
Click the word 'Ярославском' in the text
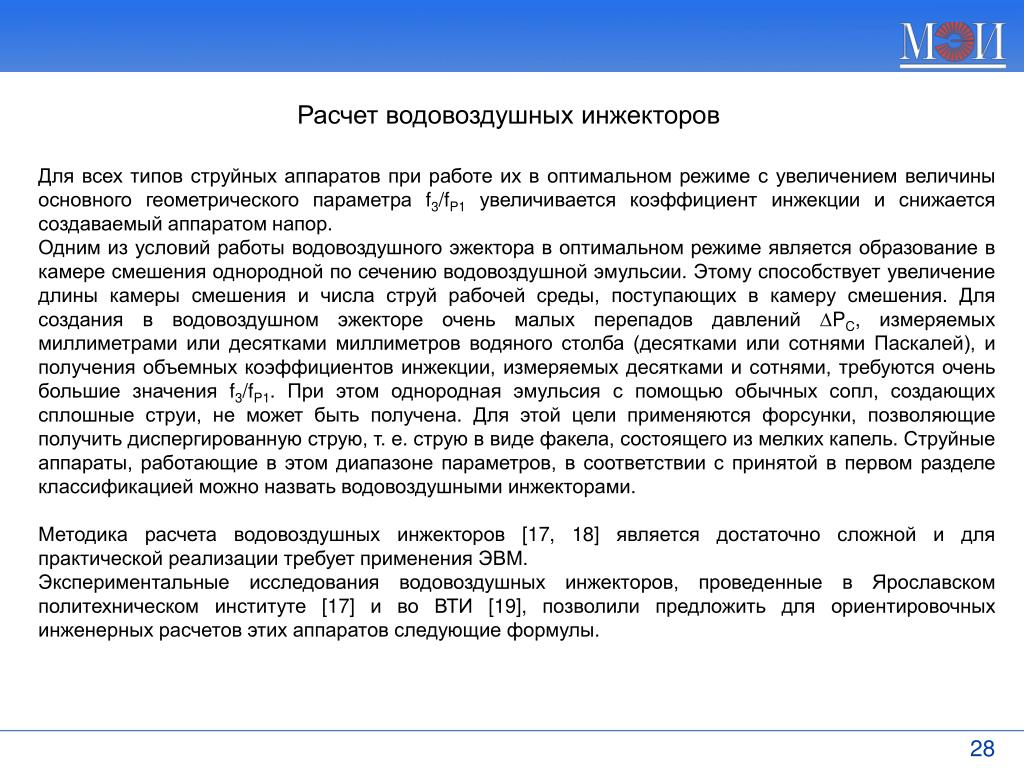point(933,583)
